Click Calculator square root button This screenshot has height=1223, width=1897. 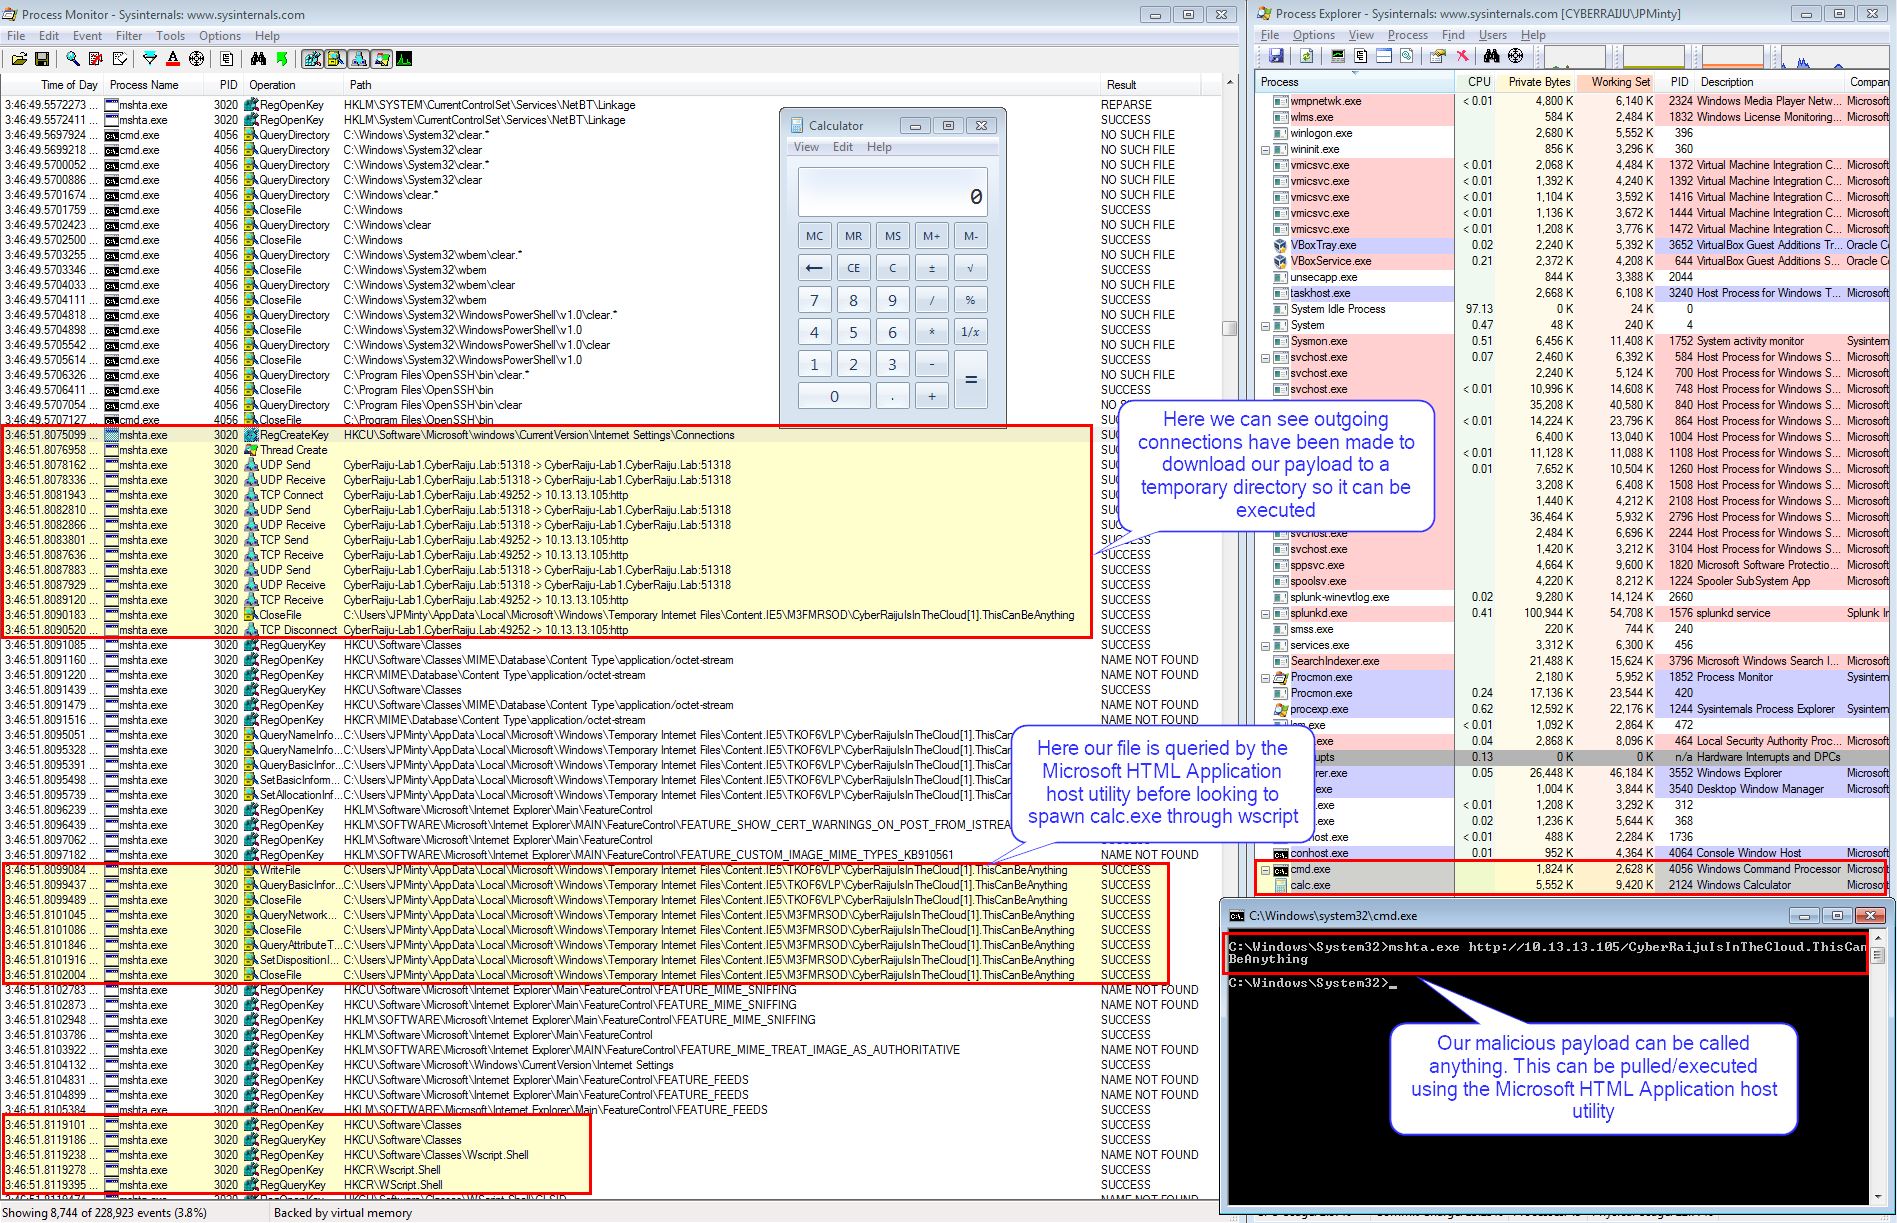pyautogui.click(x=970, y=268)
